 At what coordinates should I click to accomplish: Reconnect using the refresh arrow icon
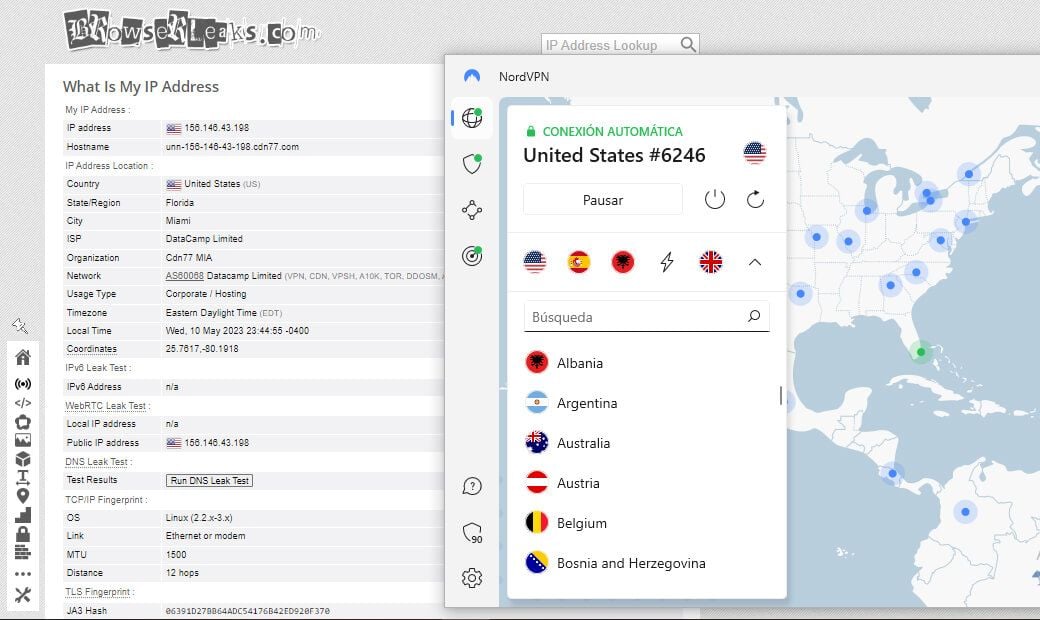point(755,199)
